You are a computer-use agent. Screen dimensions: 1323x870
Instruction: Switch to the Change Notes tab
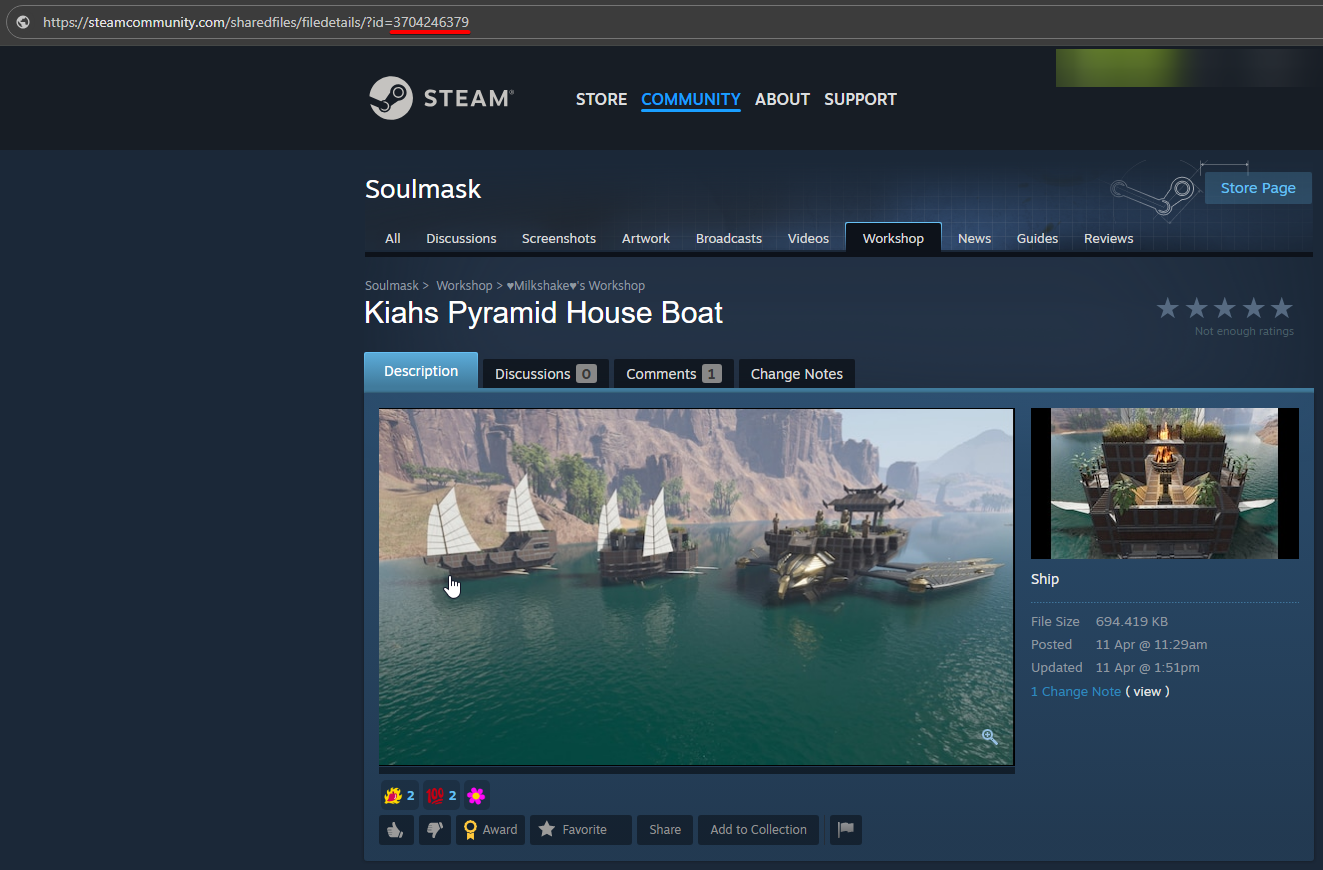[796, 374]
